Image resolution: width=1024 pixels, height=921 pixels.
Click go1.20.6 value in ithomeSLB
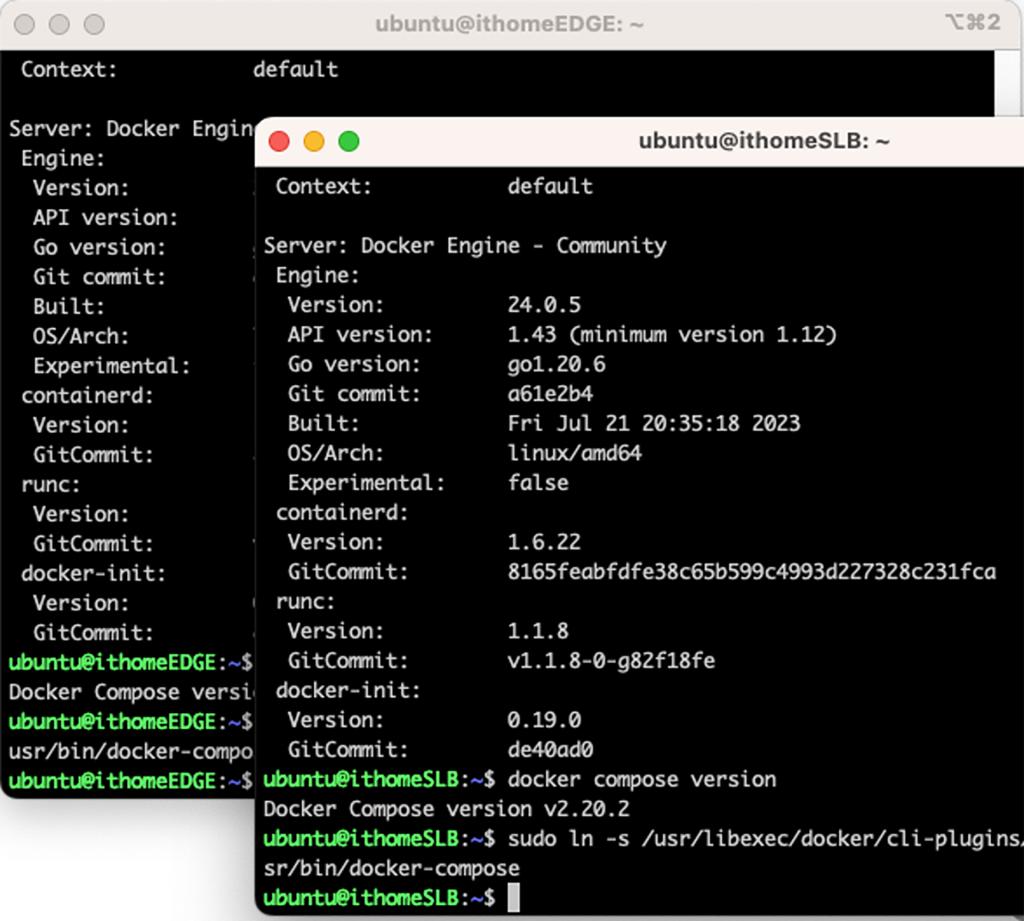point(556,364)
